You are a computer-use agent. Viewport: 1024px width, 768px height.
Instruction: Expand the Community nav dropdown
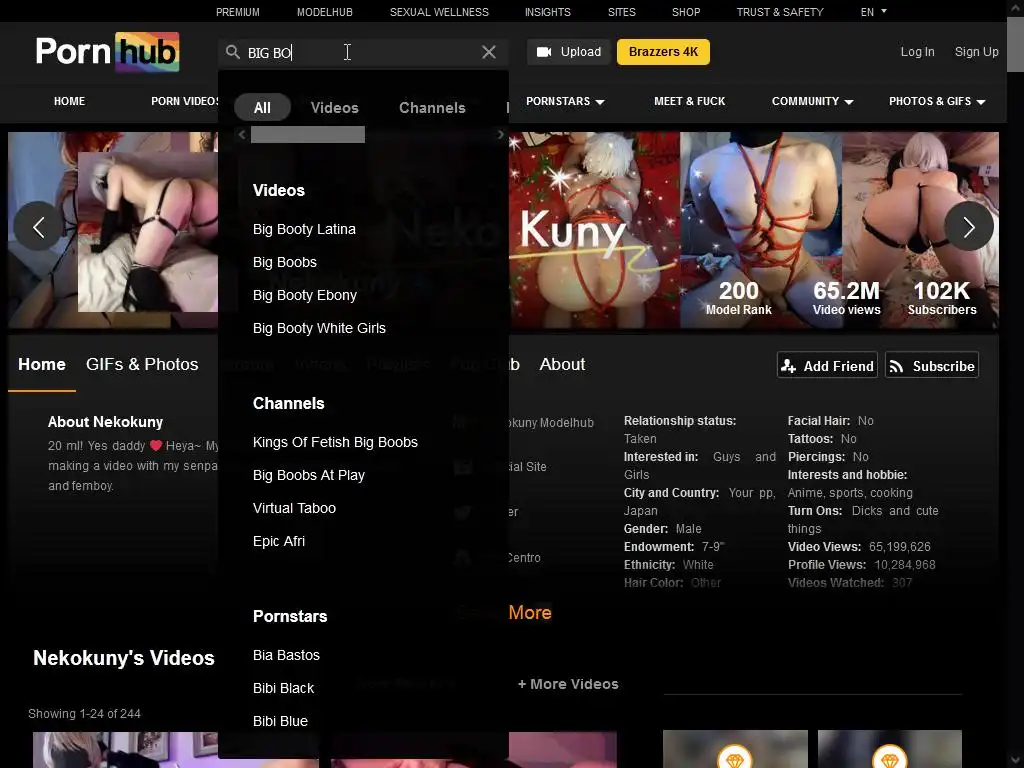point(812,101)
